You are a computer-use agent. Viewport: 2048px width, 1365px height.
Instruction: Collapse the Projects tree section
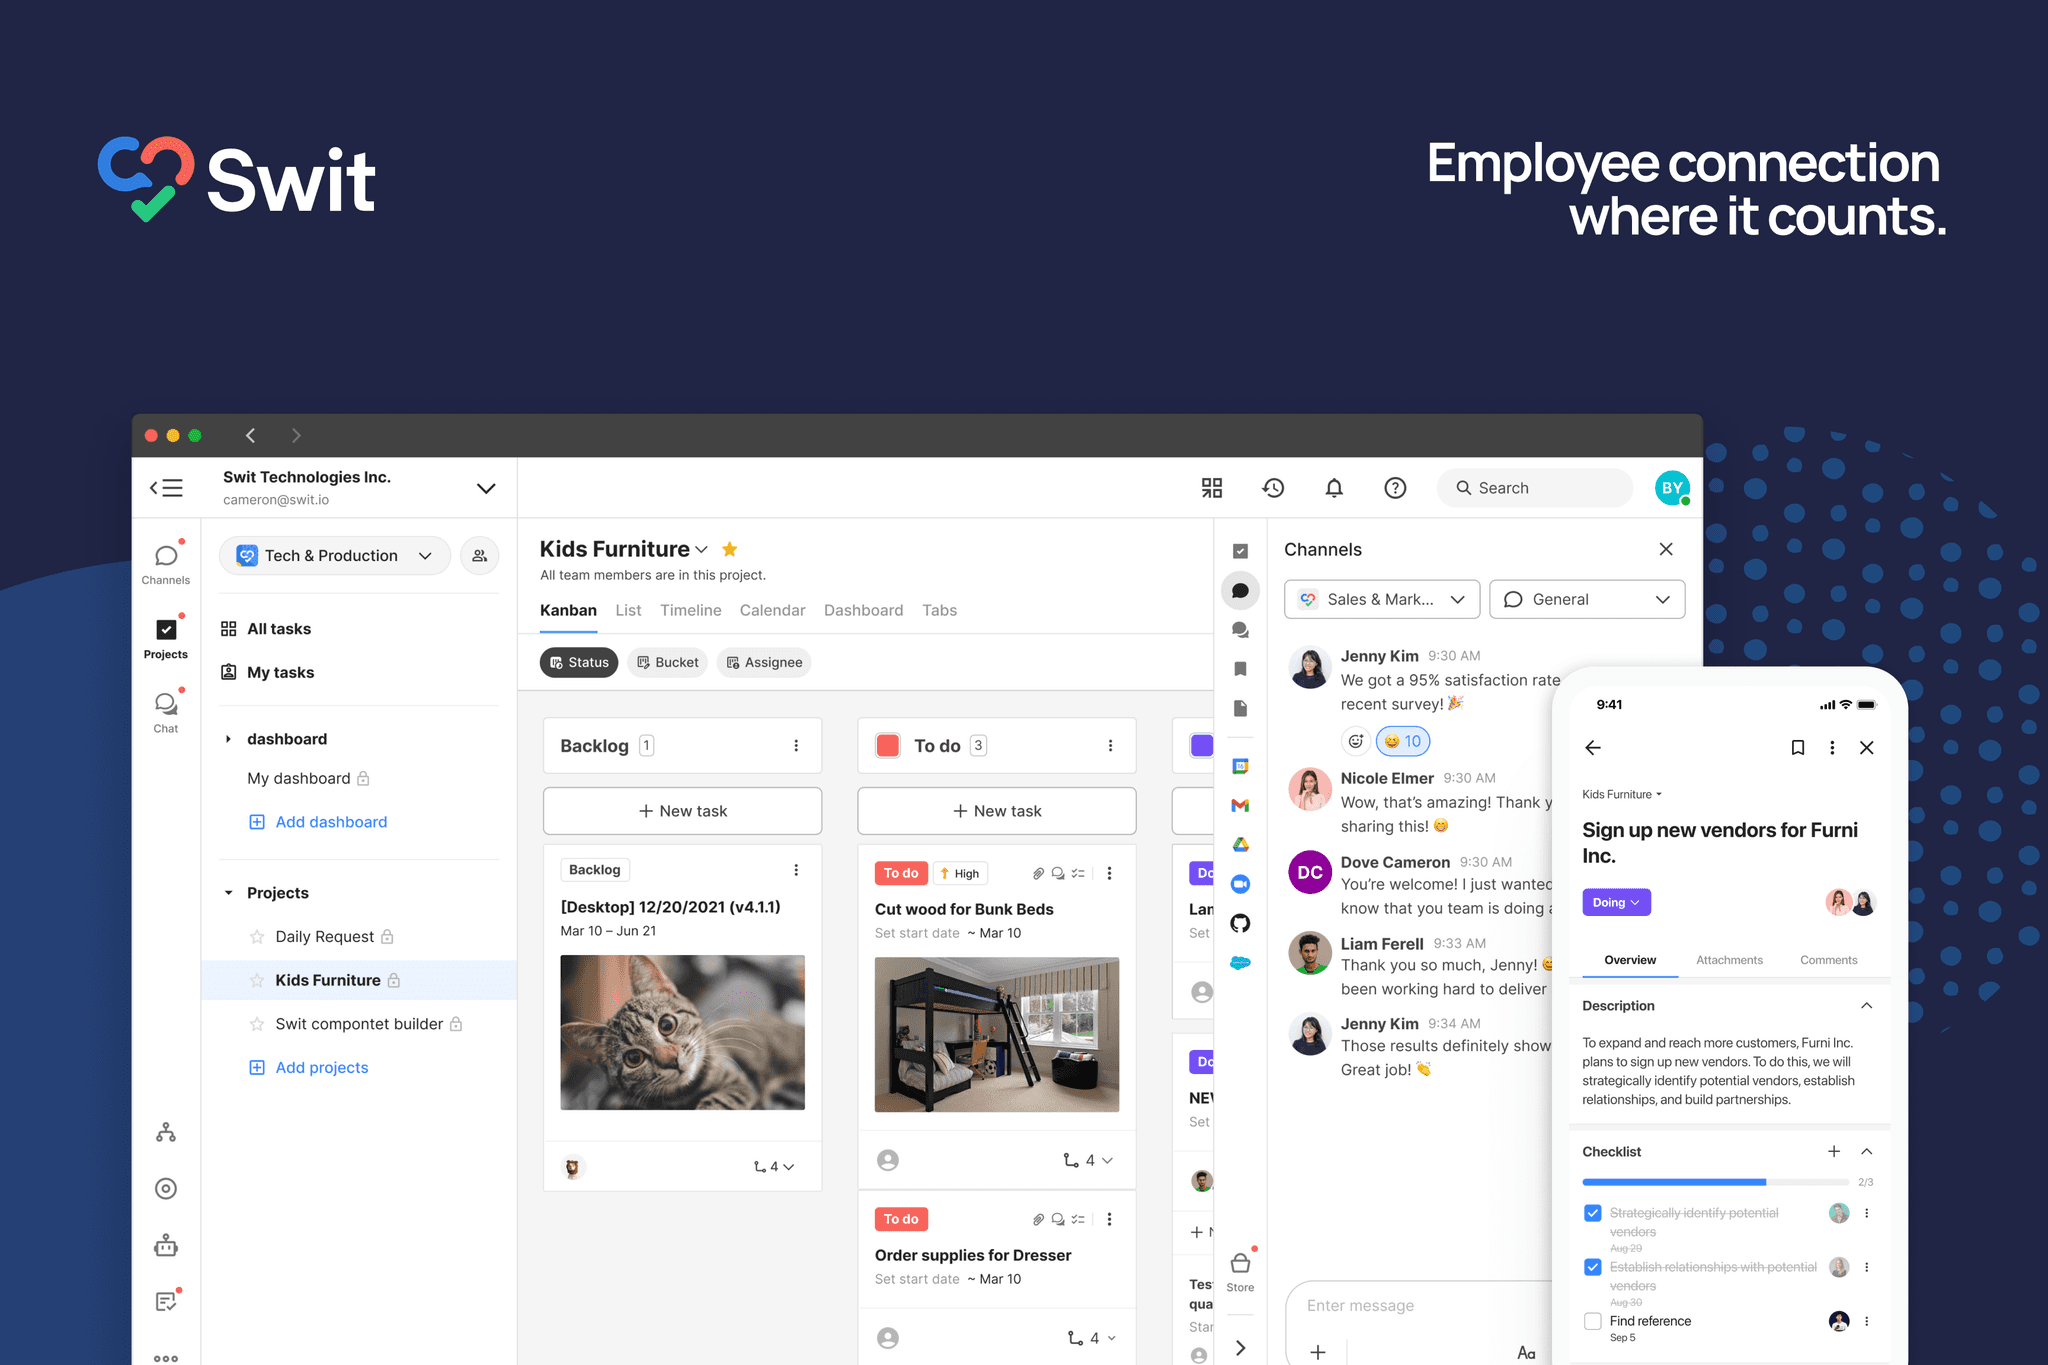[x=229, y=893]
